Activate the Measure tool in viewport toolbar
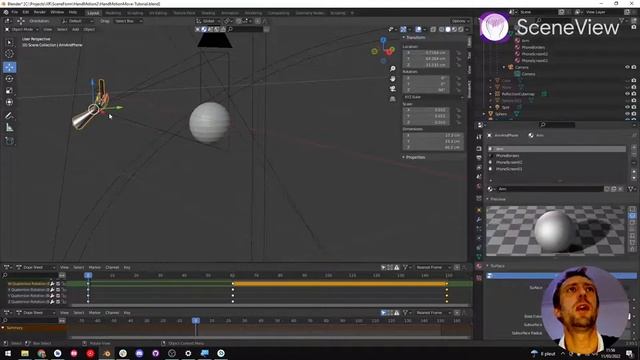The image size is (640, 360). [x=9, y=128]
